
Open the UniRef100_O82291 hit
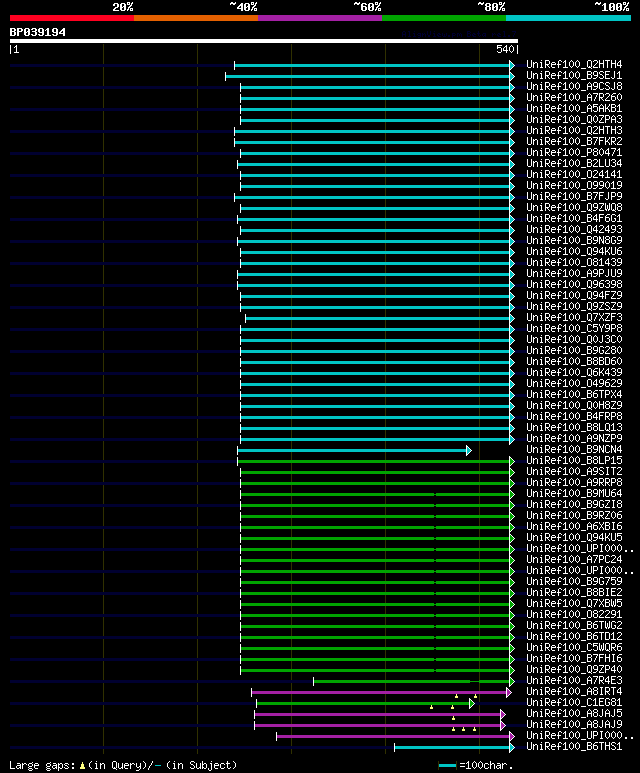coord(574,615)
